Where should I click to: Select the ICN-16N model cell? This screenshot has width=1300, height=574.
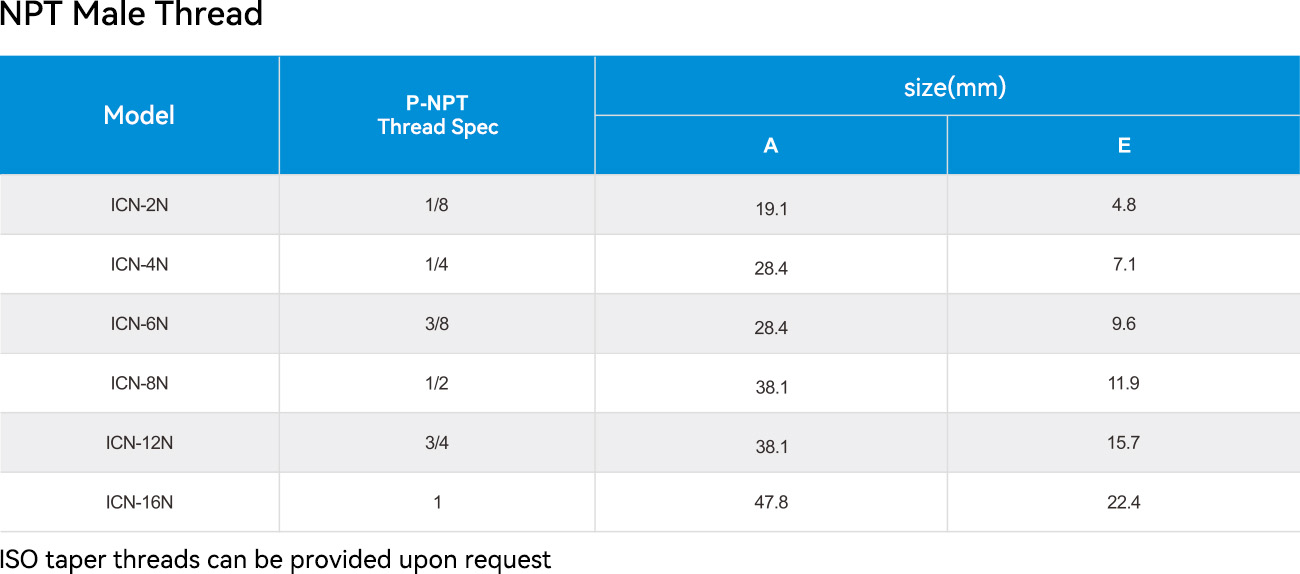pos(139,502)
